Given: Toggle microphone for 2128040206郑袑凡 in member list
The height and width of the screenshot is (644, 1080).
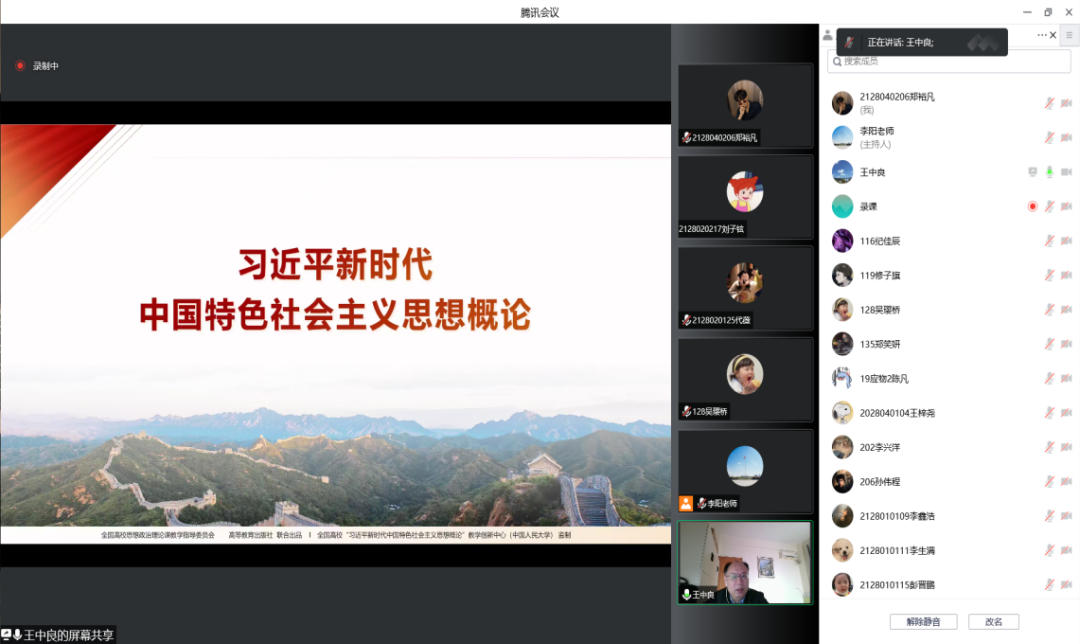Looking at the screenshot, I should pos(1049,103).
